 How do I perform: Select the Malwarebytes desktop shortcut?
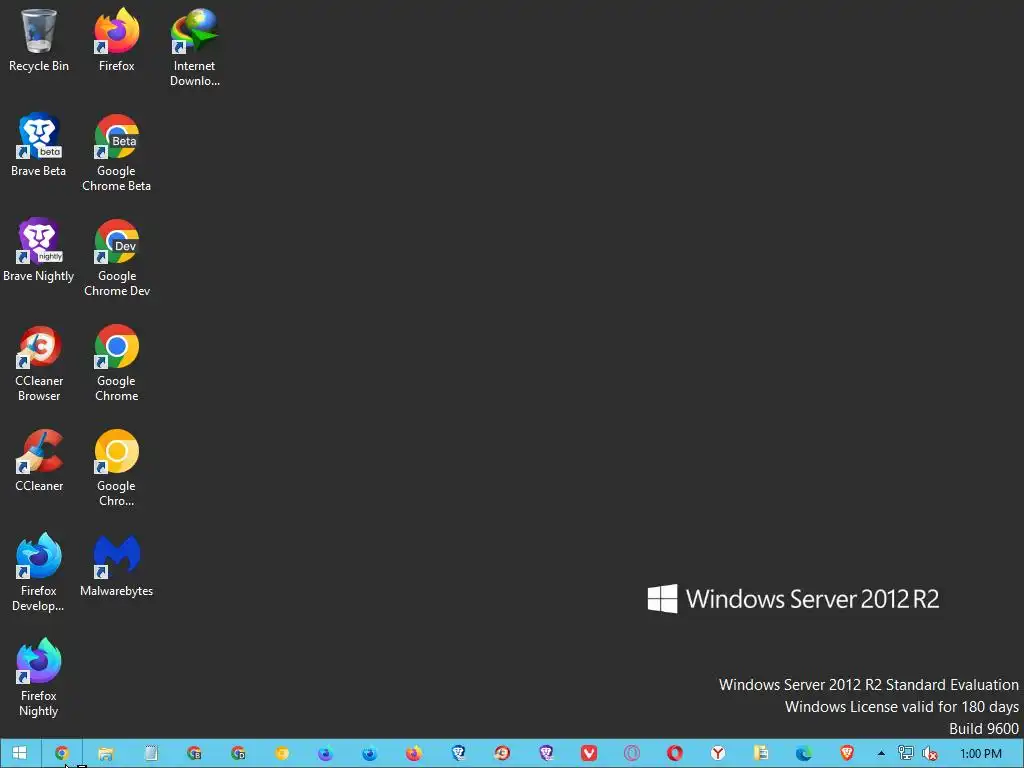click(116, 566)
